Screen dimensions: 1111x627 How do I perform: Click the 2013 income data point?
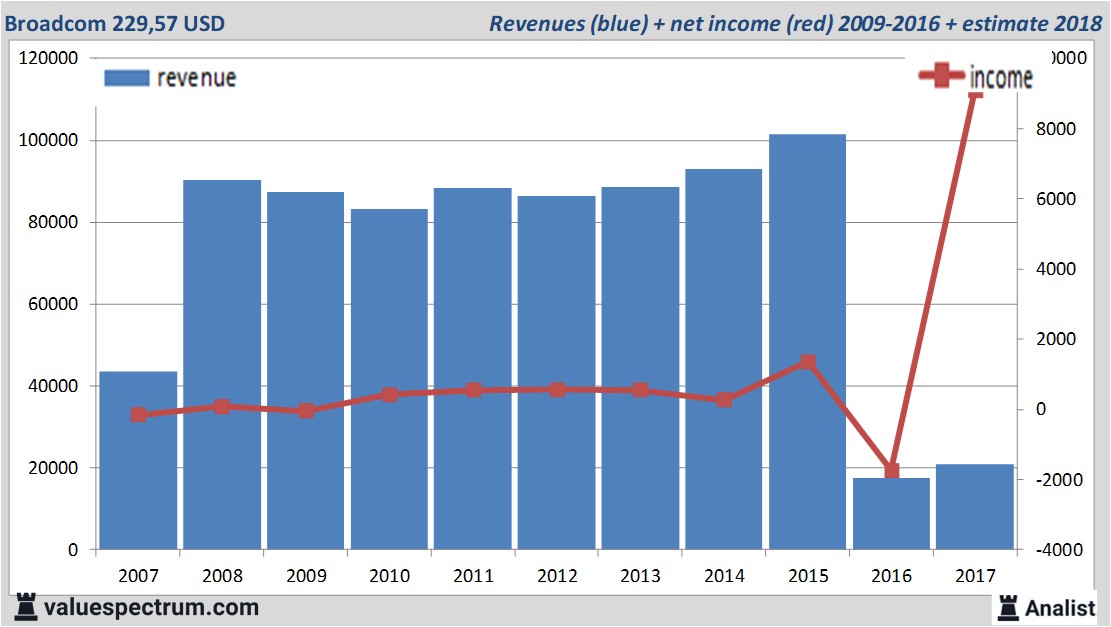(x=641, y=390)
